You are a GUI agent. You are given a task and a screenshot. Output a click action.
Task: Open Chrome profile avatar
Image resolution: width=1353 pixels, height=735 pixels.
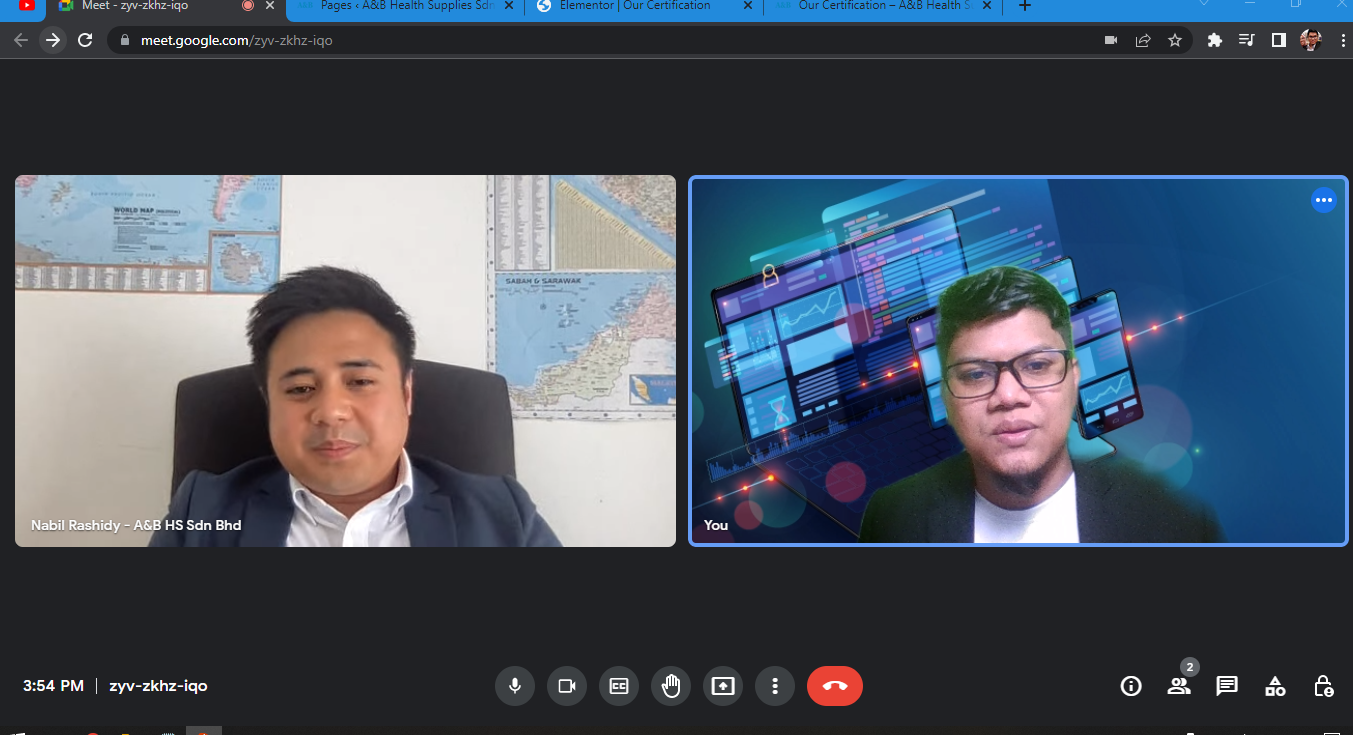coord(1311,40)
